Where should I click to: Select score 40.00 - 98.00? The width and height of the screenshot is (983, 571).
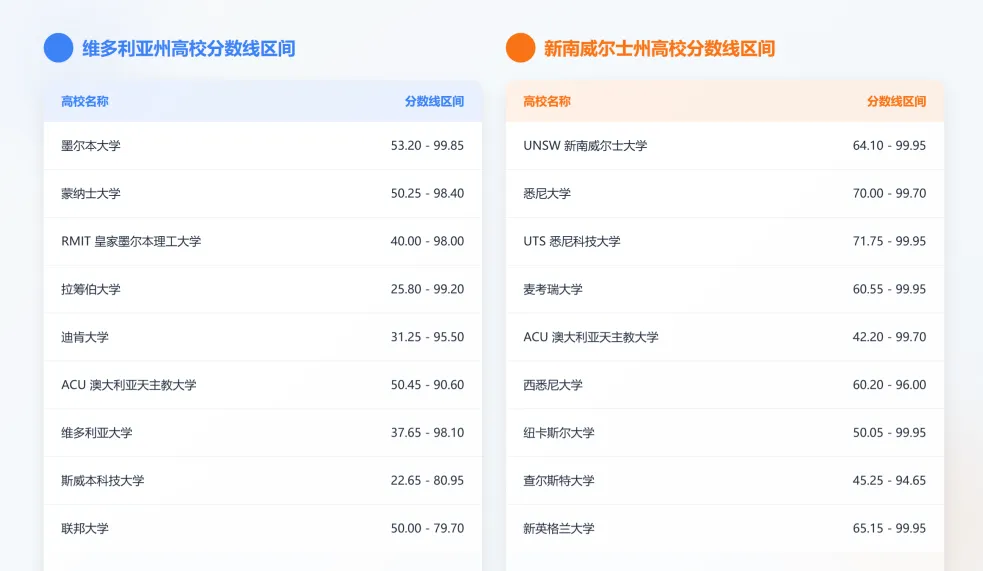tap(428, 241)
